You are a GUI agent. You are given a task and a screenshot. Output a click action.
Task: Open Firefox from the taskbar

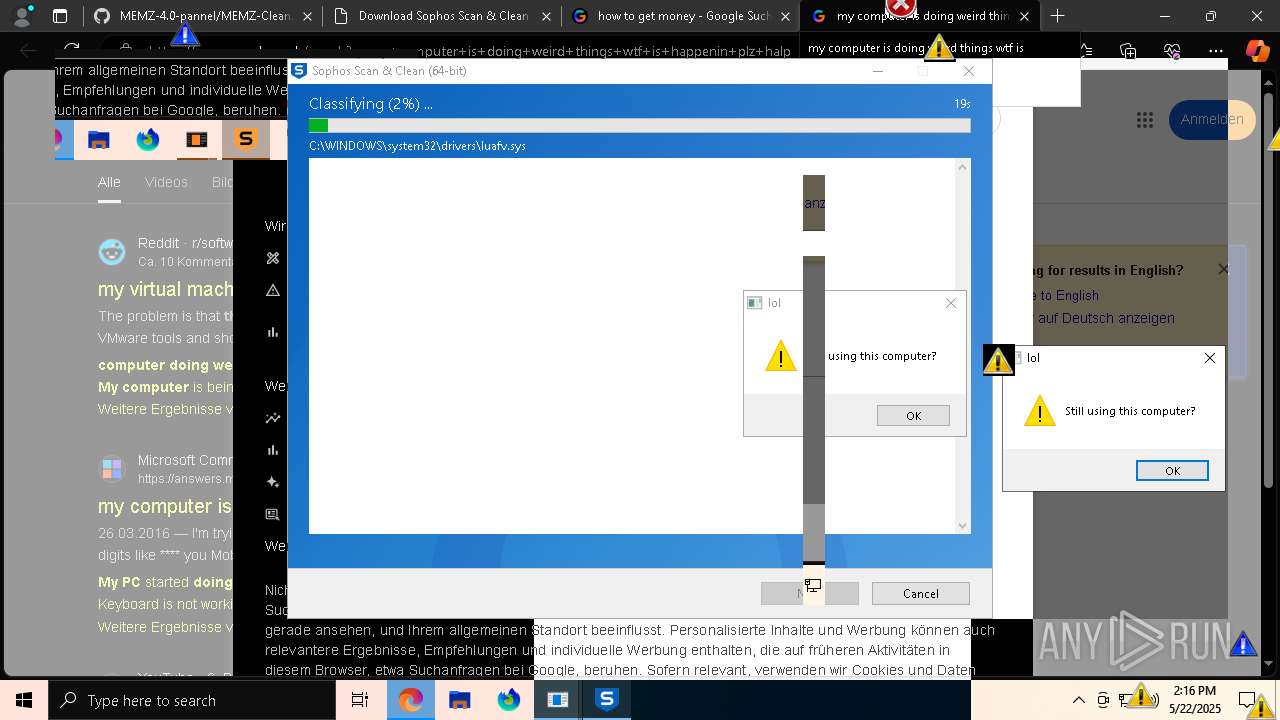coord(509,700)
